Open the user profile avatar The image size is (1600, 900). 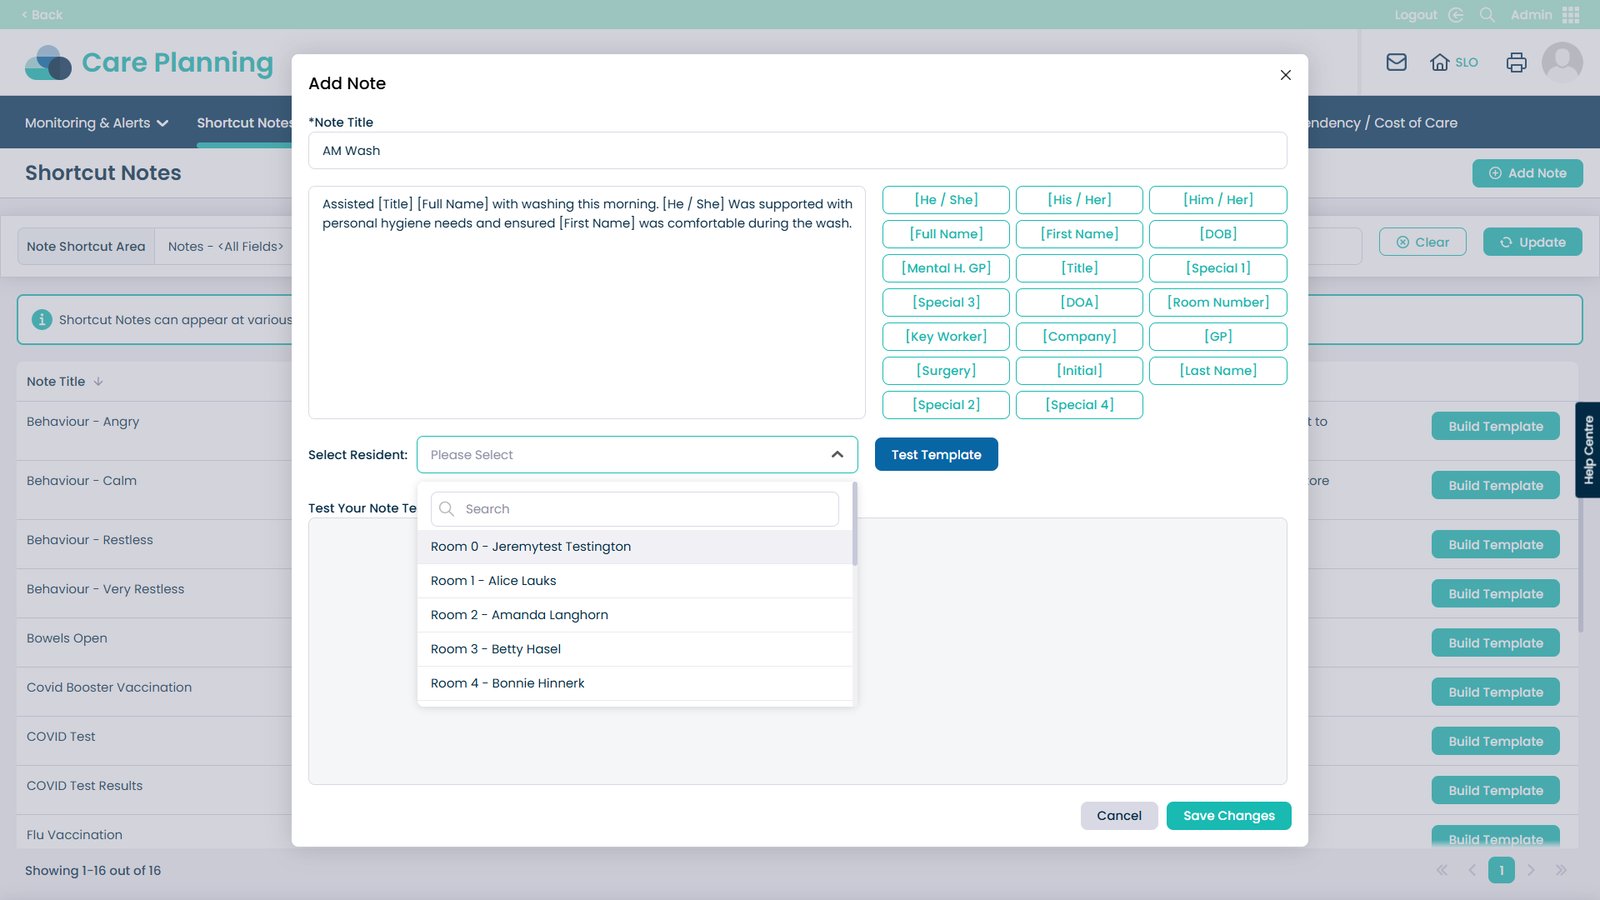(1562, 62)
